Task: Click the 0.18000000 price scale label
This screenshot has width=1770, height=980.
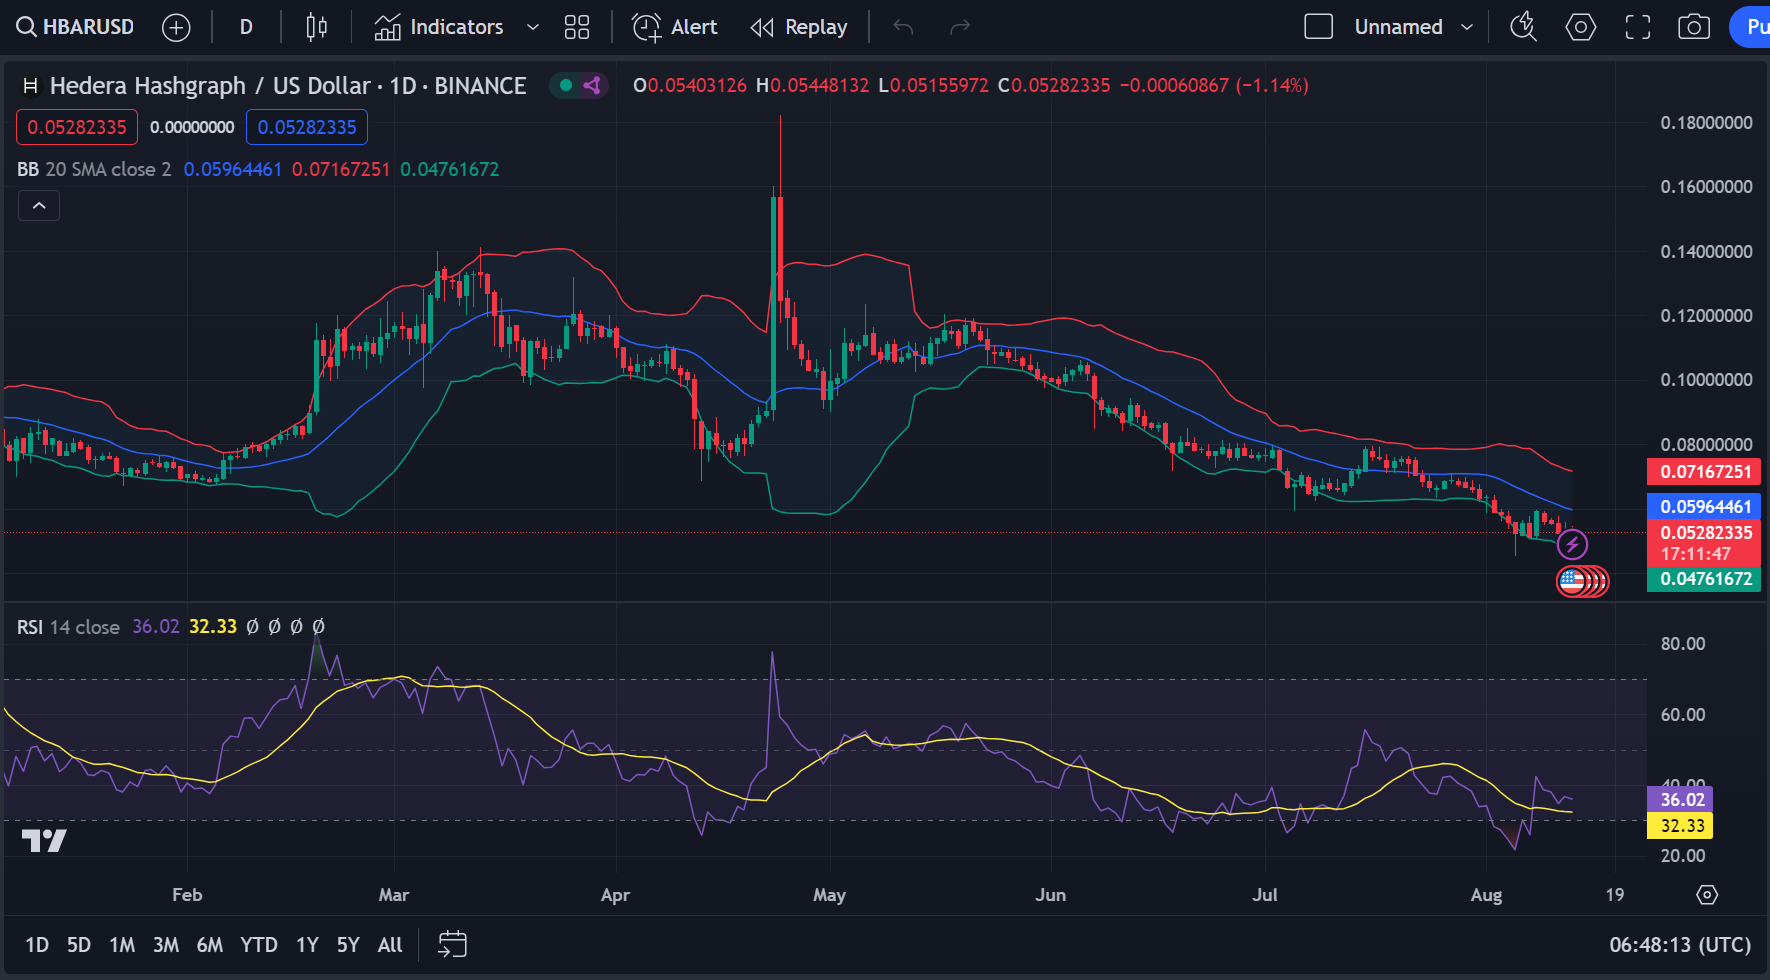Action: (1706, 123)
